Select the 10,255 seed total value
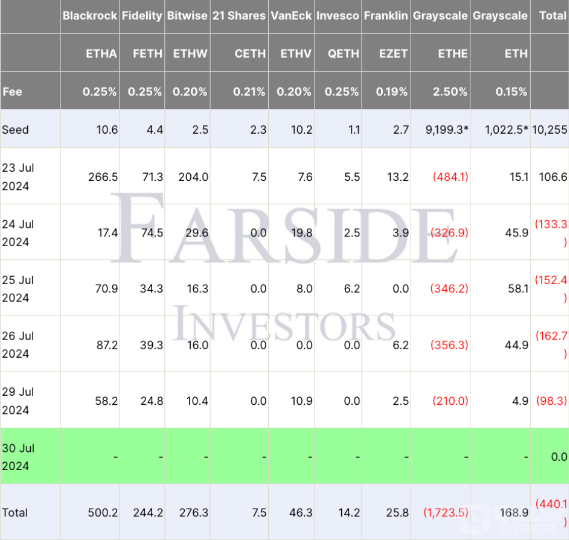Viewport: 569px width, 540px height. 549,130
